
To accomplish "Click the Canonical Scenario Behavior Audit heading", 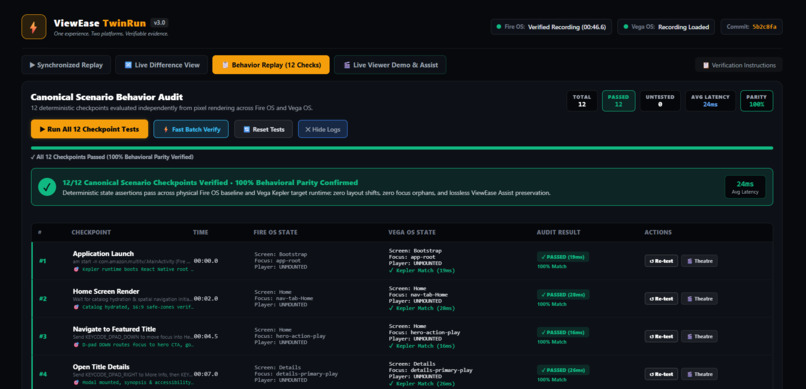I will [x=106, y=97].
